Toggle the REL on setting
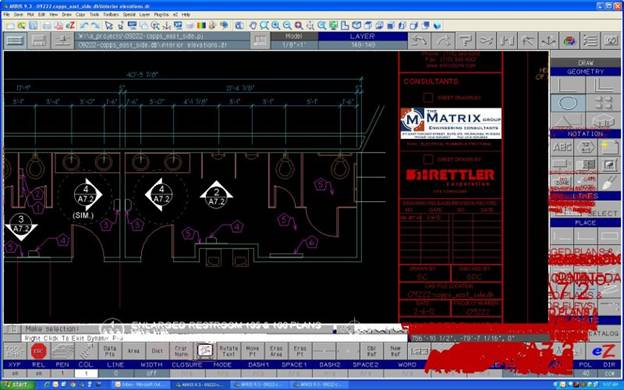 point(39,374)
